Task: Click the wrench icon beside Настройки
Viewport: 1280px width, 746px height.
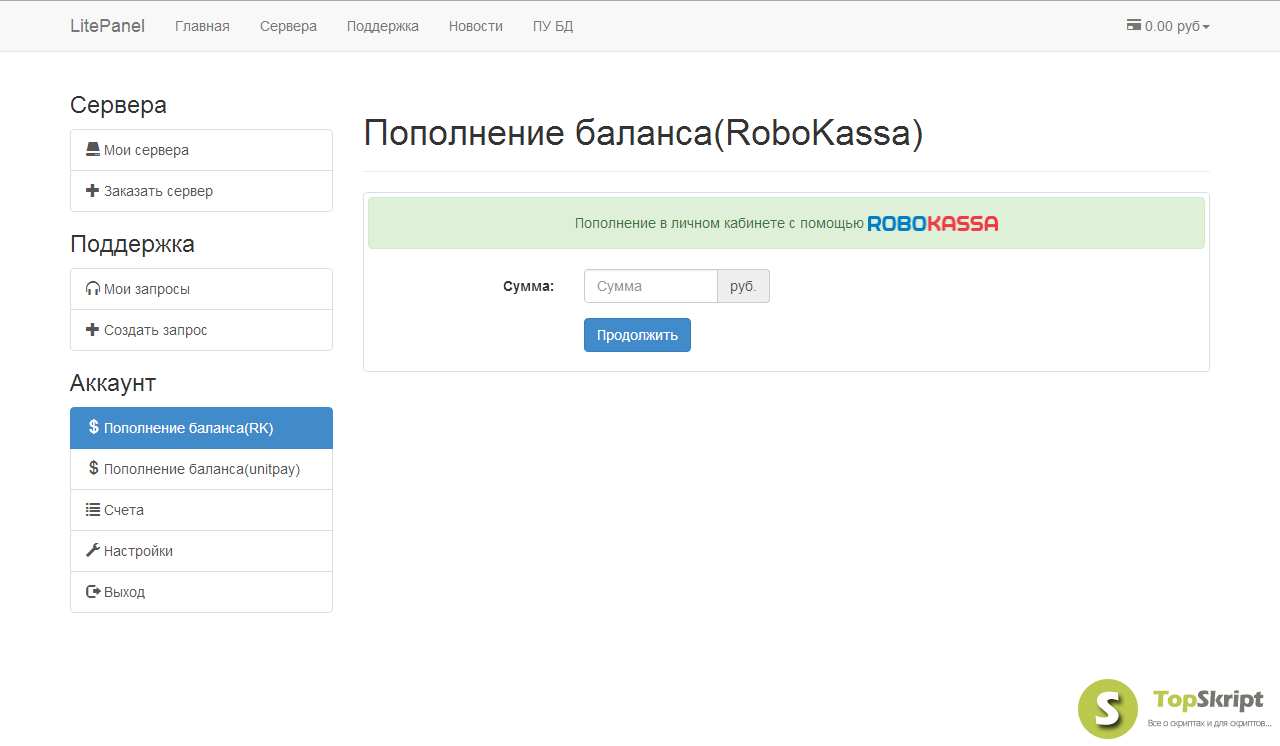Action: 93,550
